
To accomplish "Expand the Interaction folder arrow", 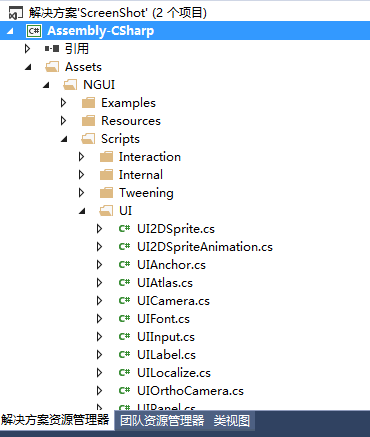I will click(81, 157).
